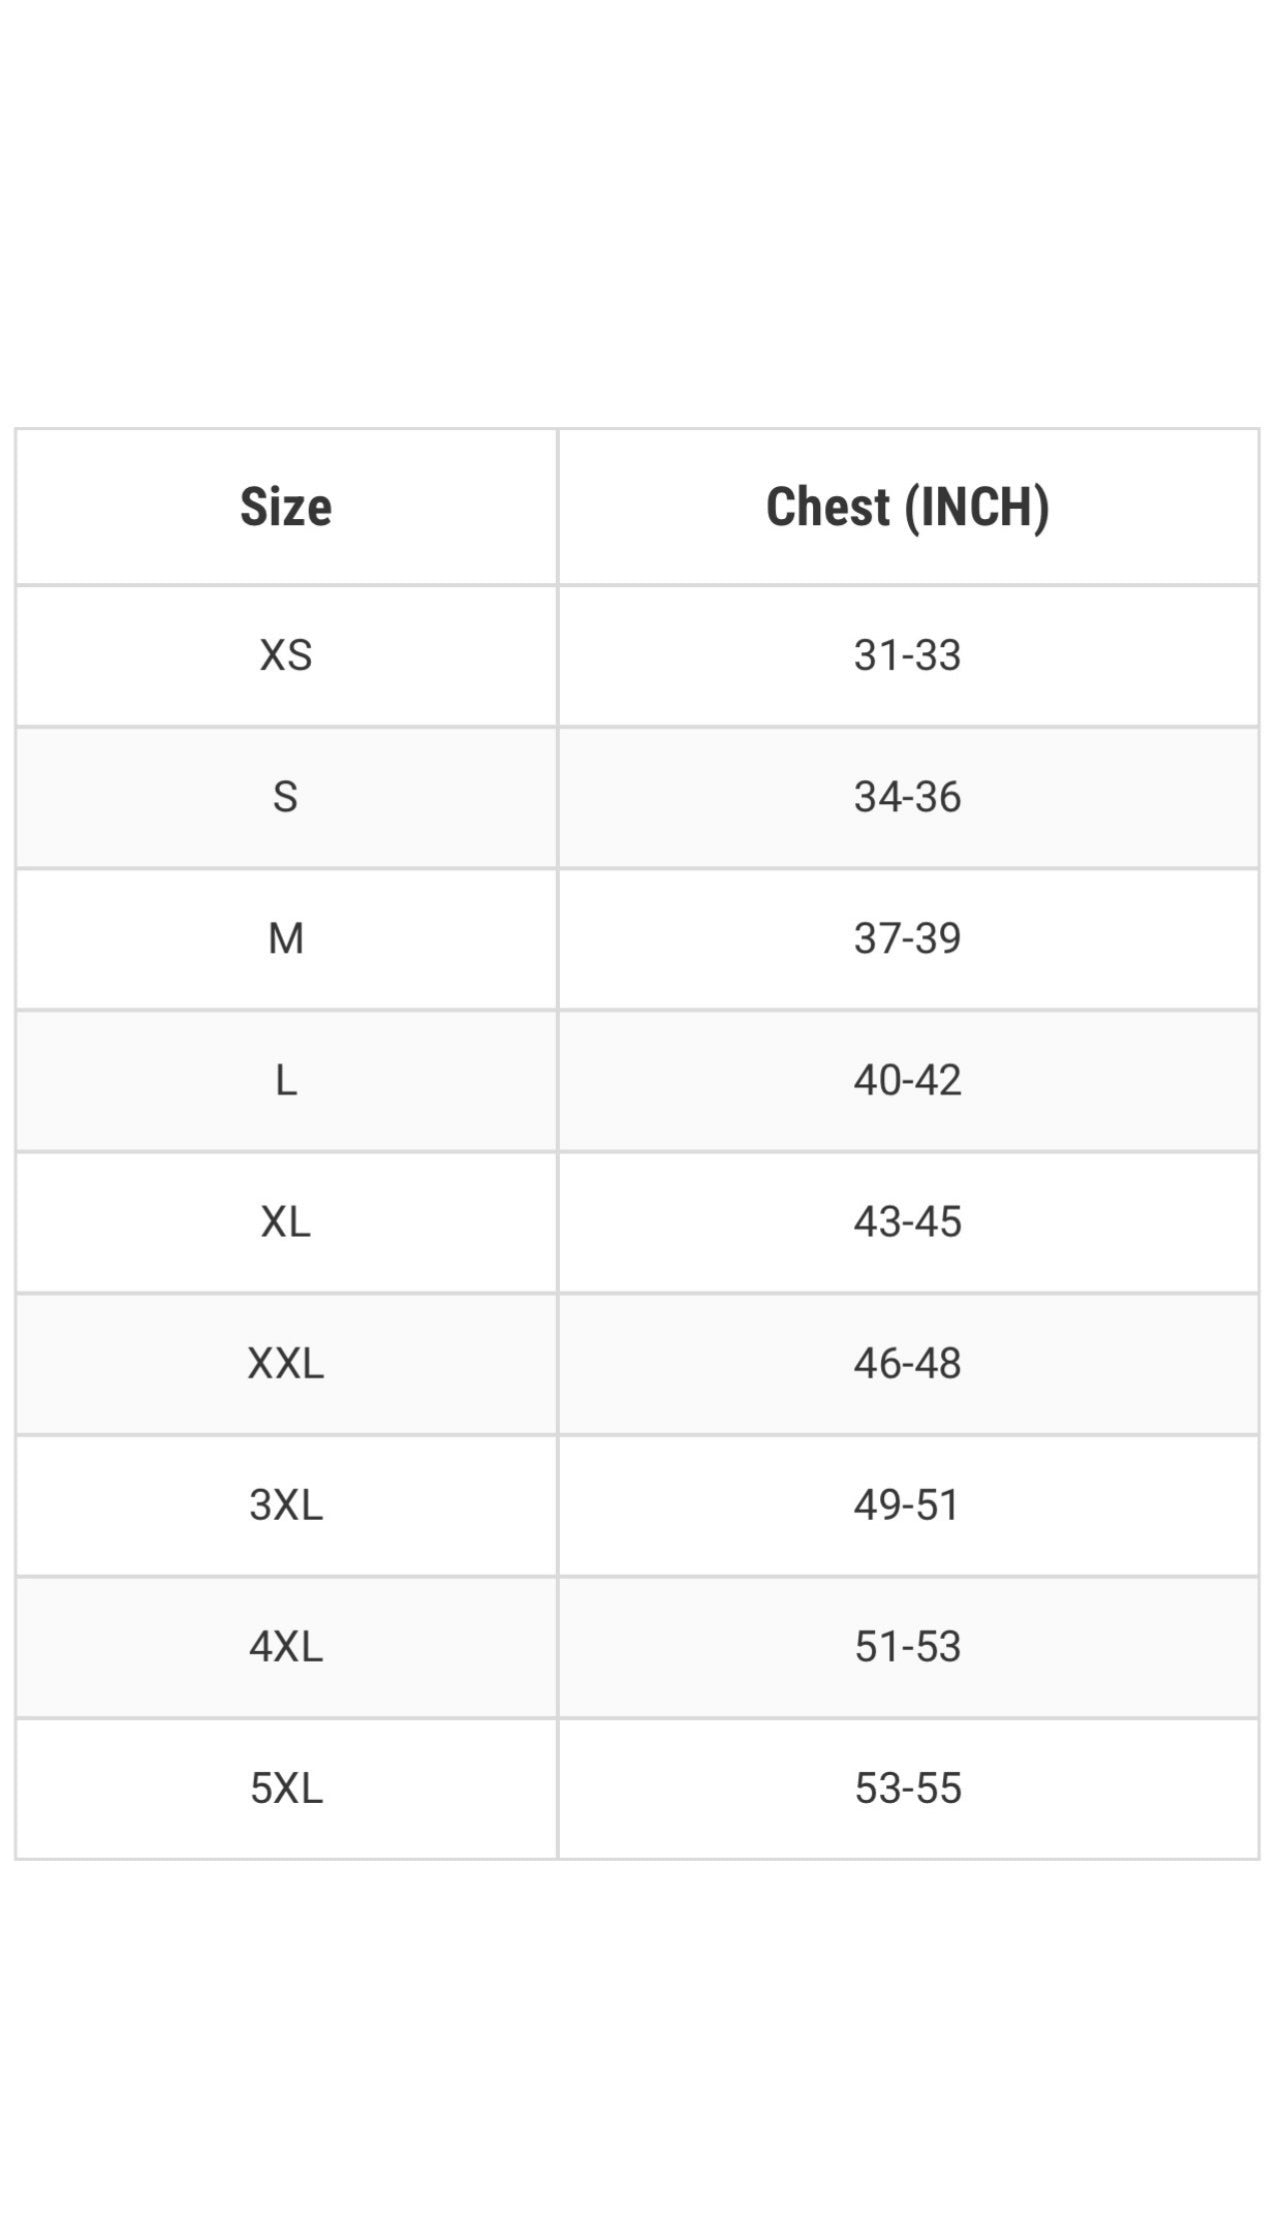Select the S size cell

286,797
